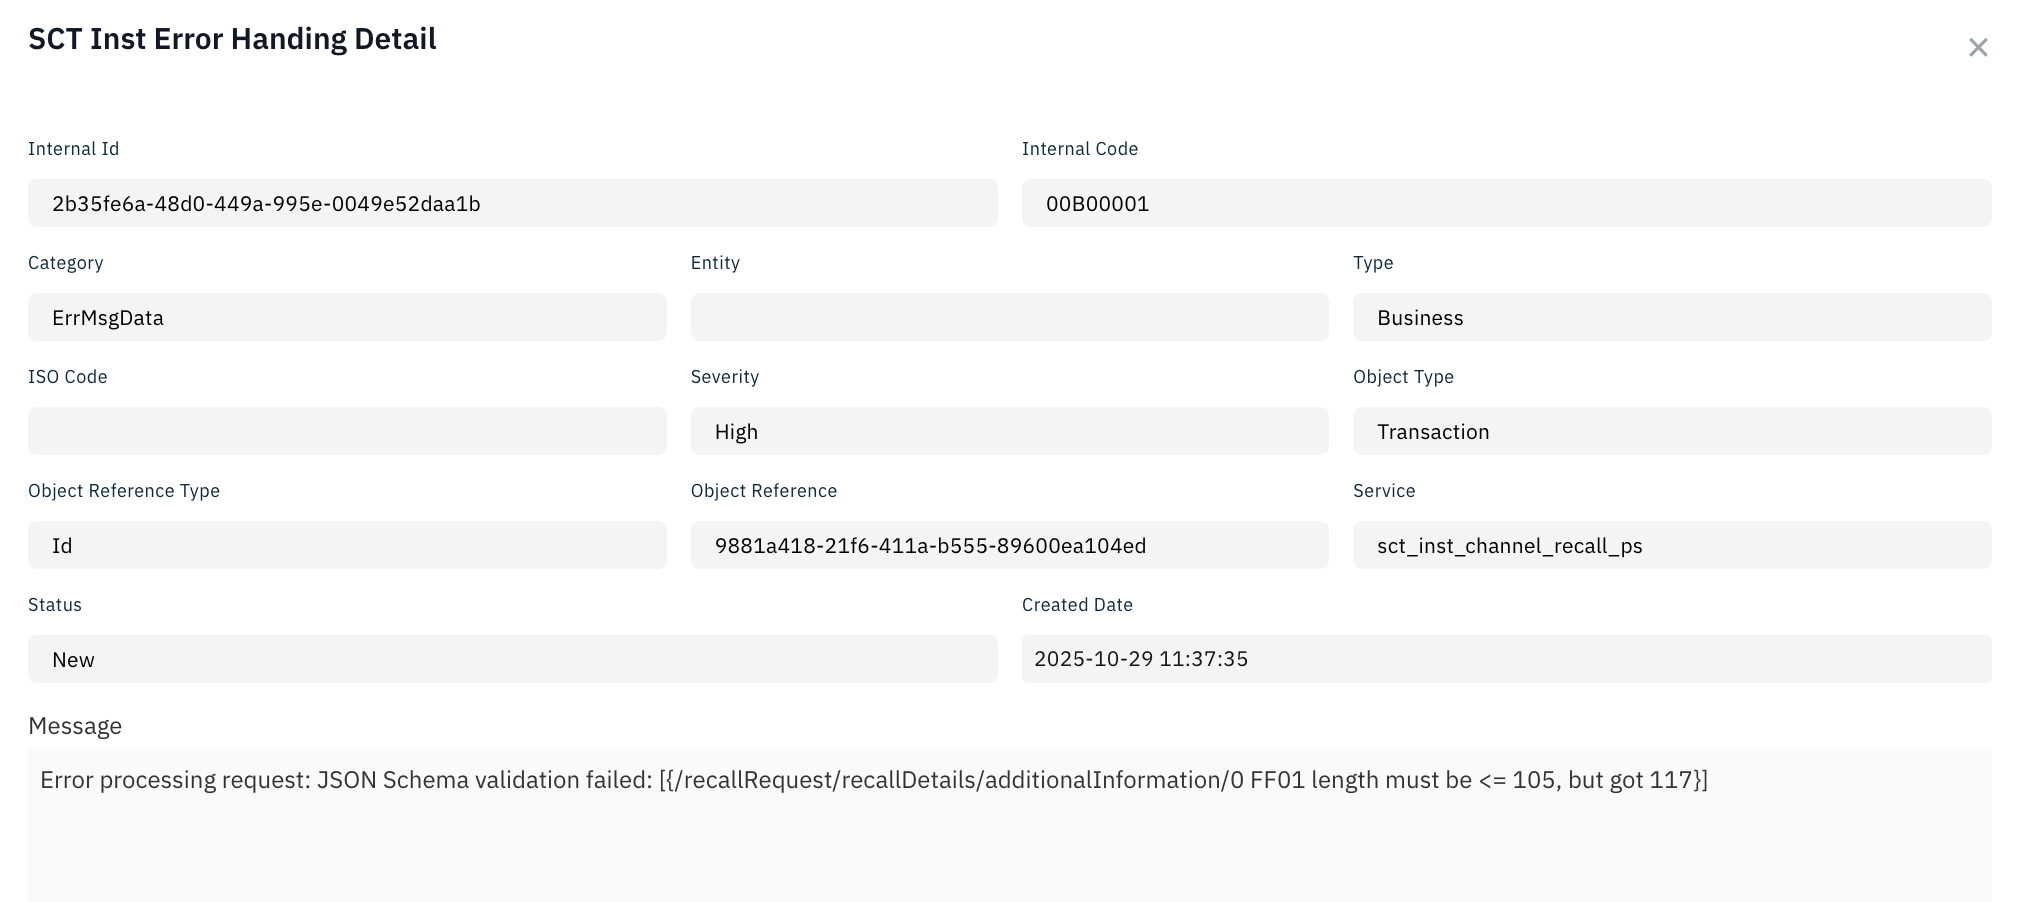Click the Severity field showing High
The width and height of the screenshot is (2022, 902).
[x=1009, y=430]
